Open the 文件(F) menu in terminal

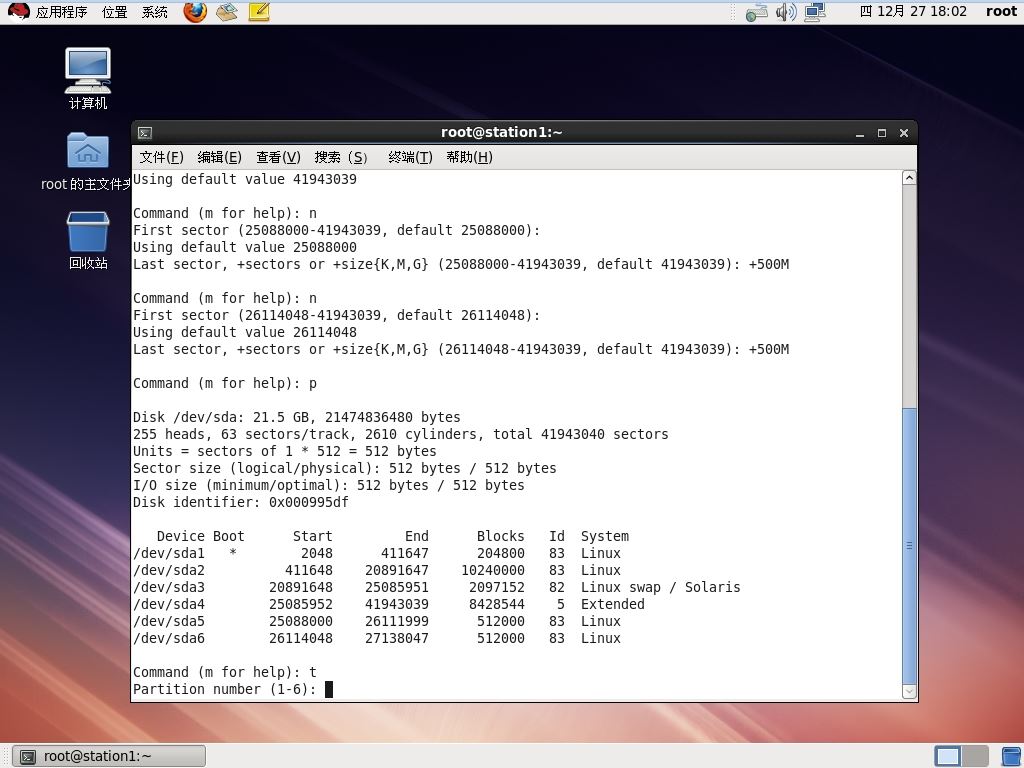pyautogui.click(x=161, y=157)
